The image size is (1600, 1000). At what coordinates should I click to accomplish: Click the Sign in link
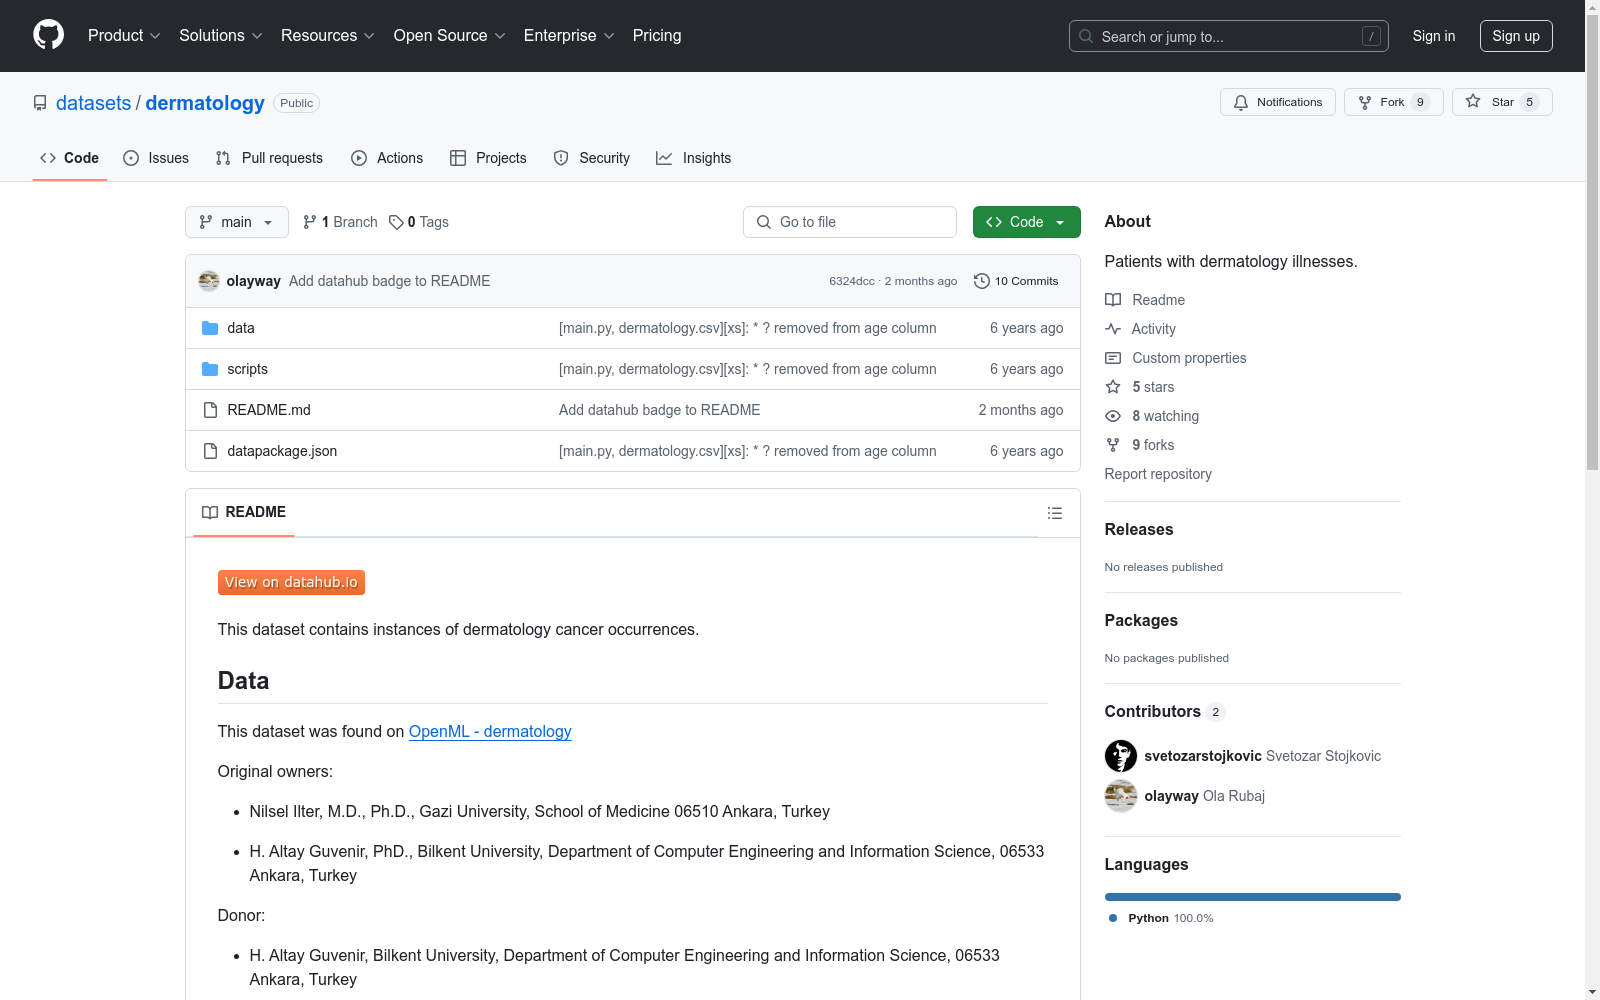pos(1434,36)
